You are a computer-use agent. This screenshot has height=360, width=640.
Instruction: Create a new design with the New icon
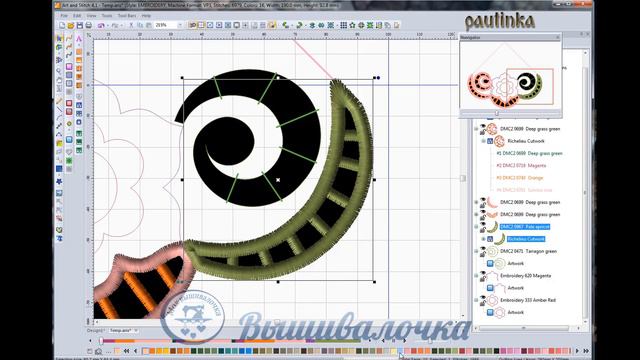click(62, 25)
